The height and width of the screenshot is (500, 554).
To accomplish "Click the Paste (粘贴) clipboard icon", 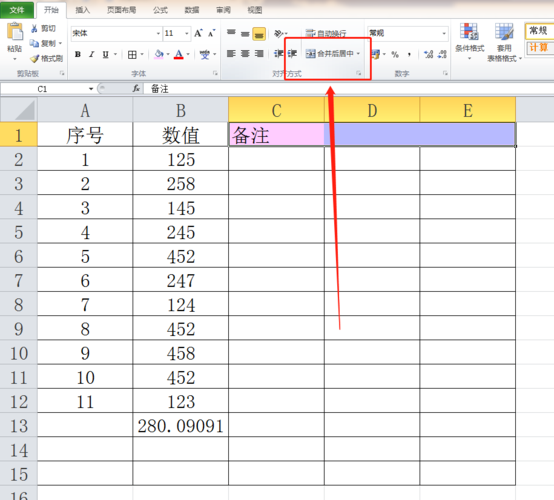I will [15, 31].
